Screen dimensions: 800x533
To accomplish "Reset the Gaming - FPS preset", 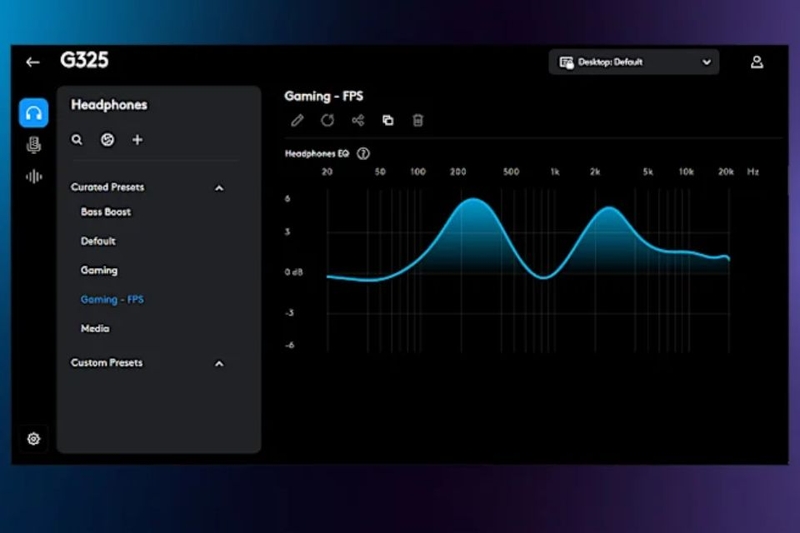I will pos(328,120).
